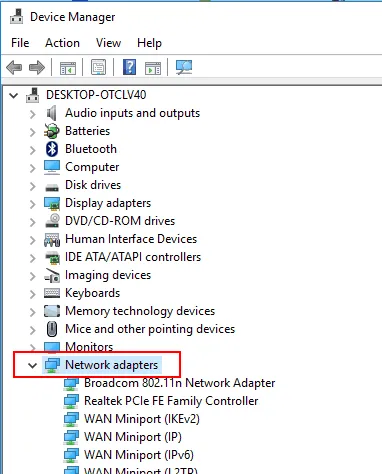
Task: Select the Monitors category label
Action: (89, 347)
